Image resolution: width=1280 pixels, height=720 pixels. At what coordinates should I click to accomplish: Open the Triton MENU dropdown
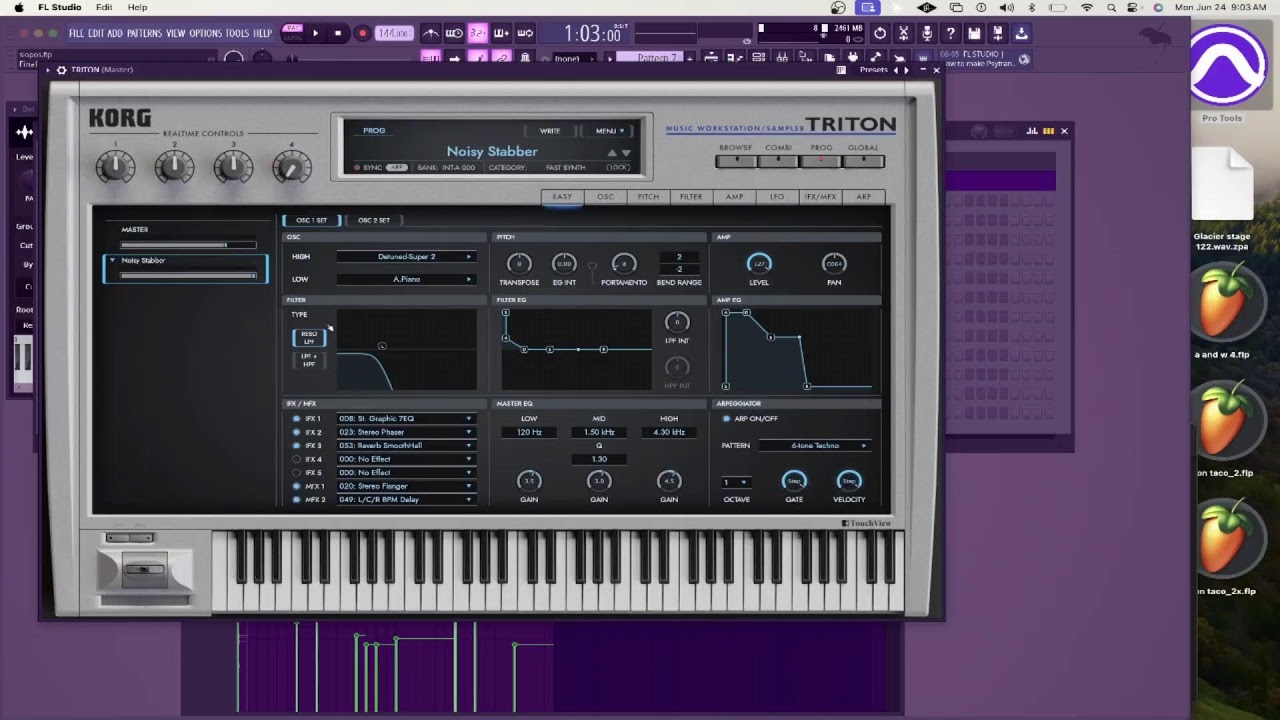coord(609,131)
